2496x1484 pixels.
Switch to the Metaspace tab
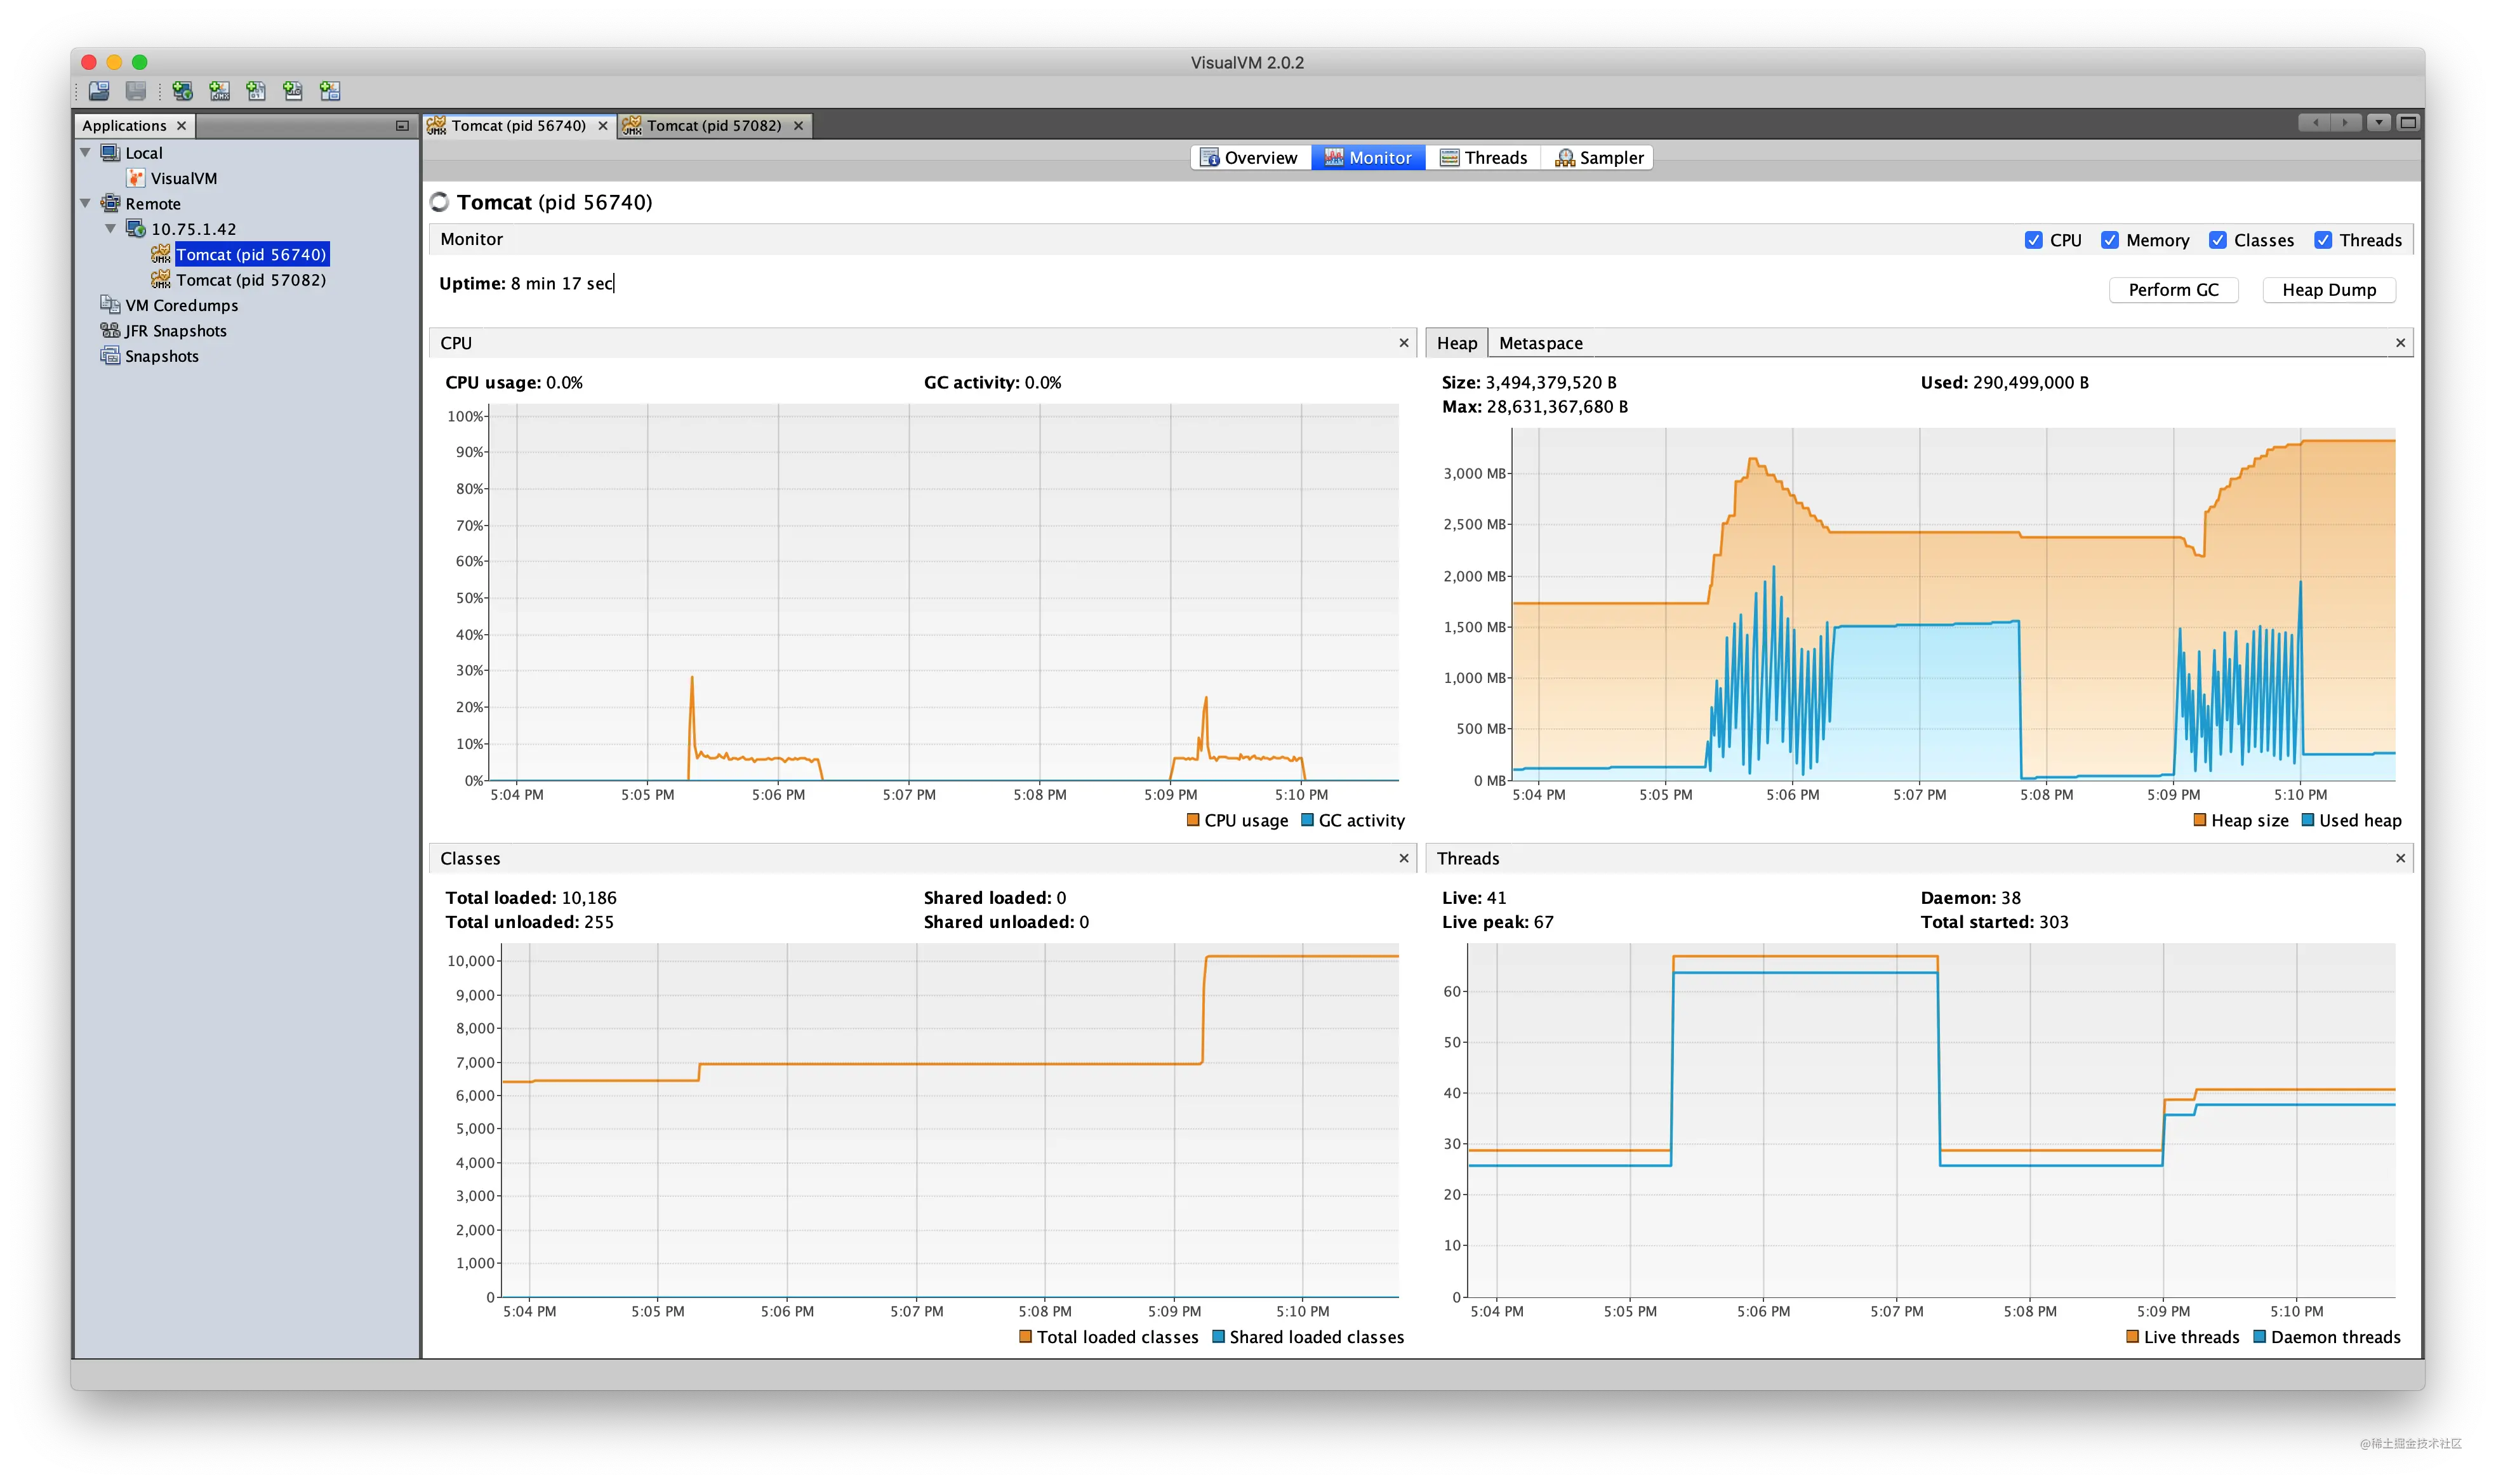coord(1540,343)
